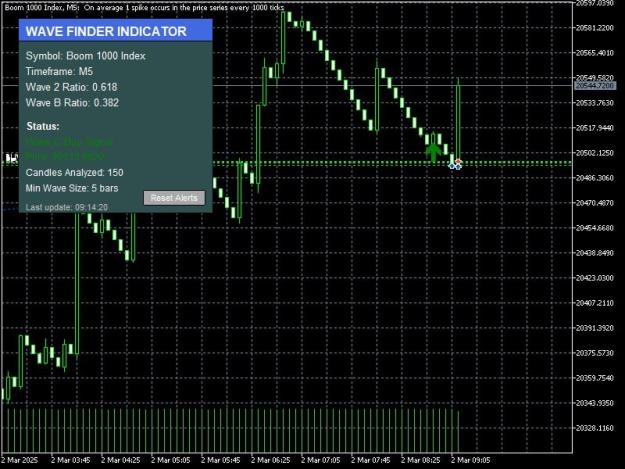Click the text "Min Wave Size: 5 bars"

(72, 188)
